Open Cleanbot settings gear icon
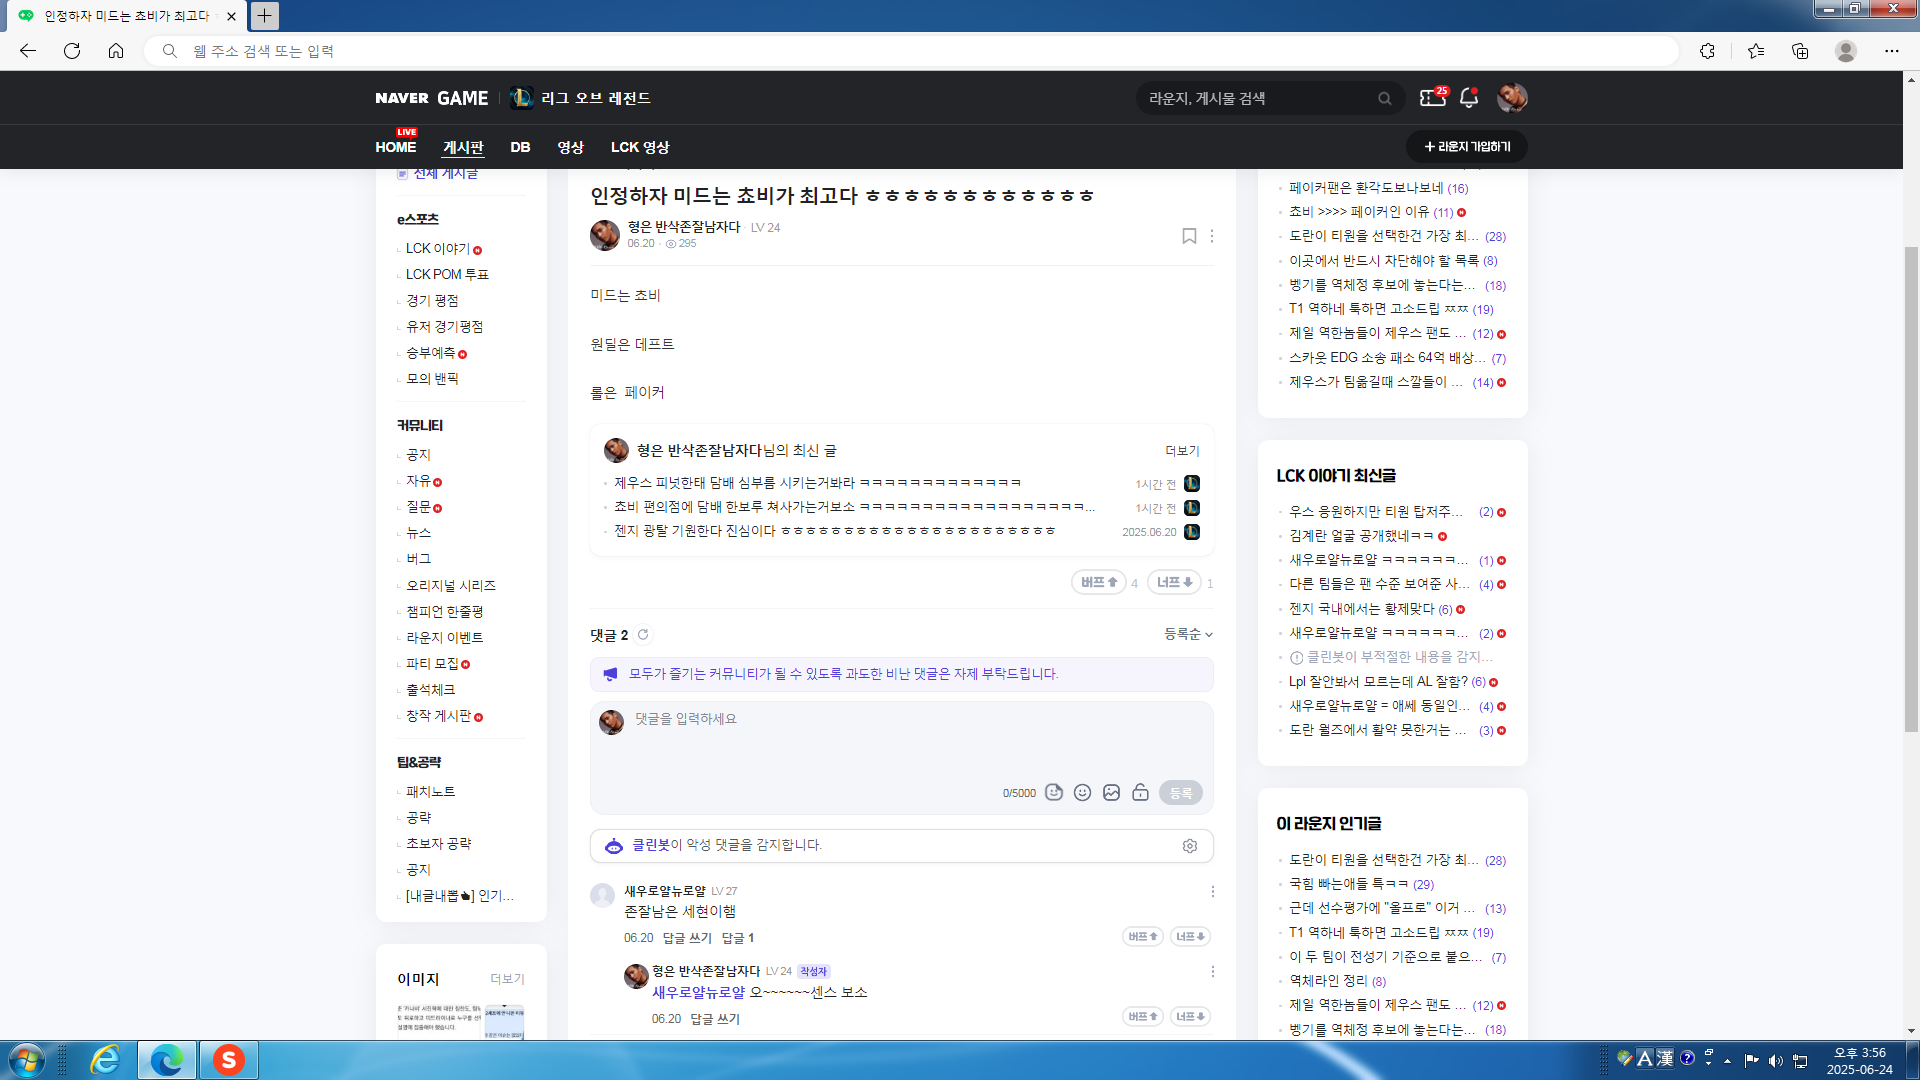Screen dimensions: 1920x1080 [1189, 846]
